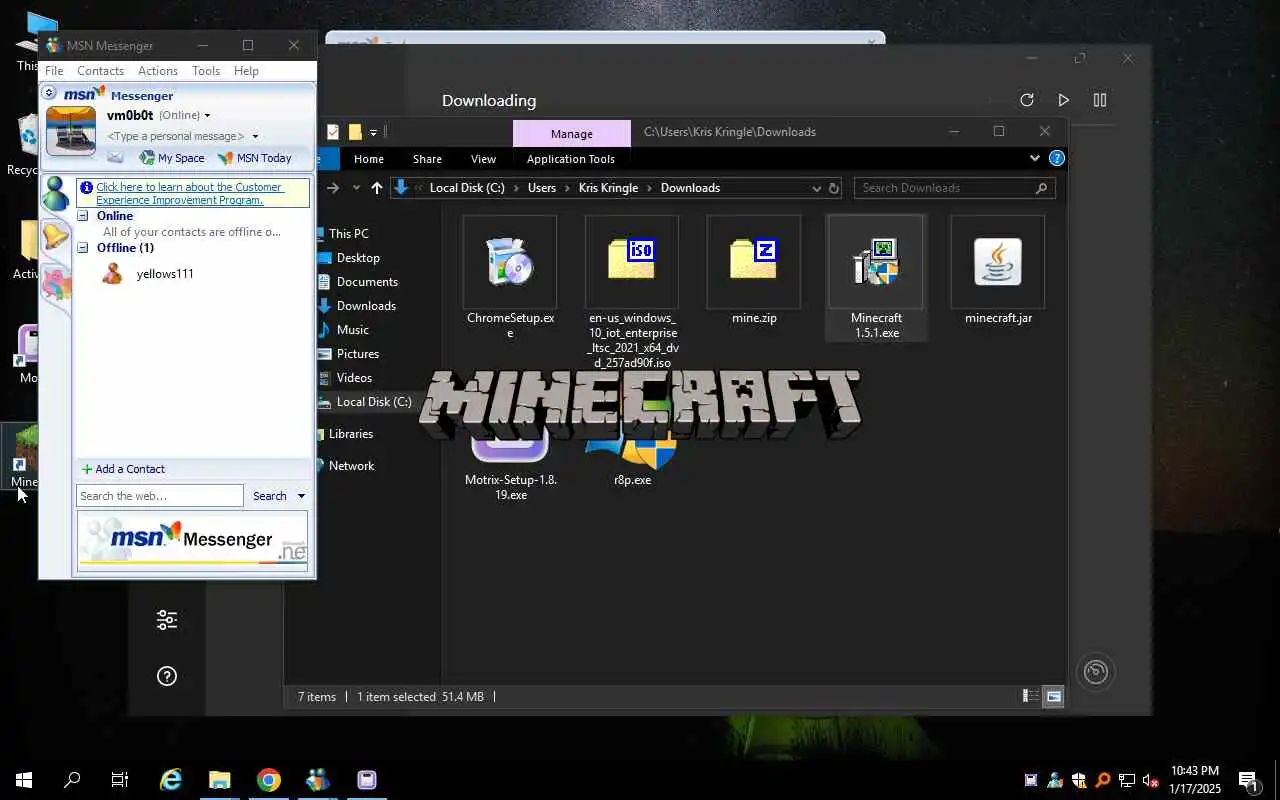Switch to the View ribbon tab
1280x800 pixels.
pyautogui.click(x=483, y=159)
